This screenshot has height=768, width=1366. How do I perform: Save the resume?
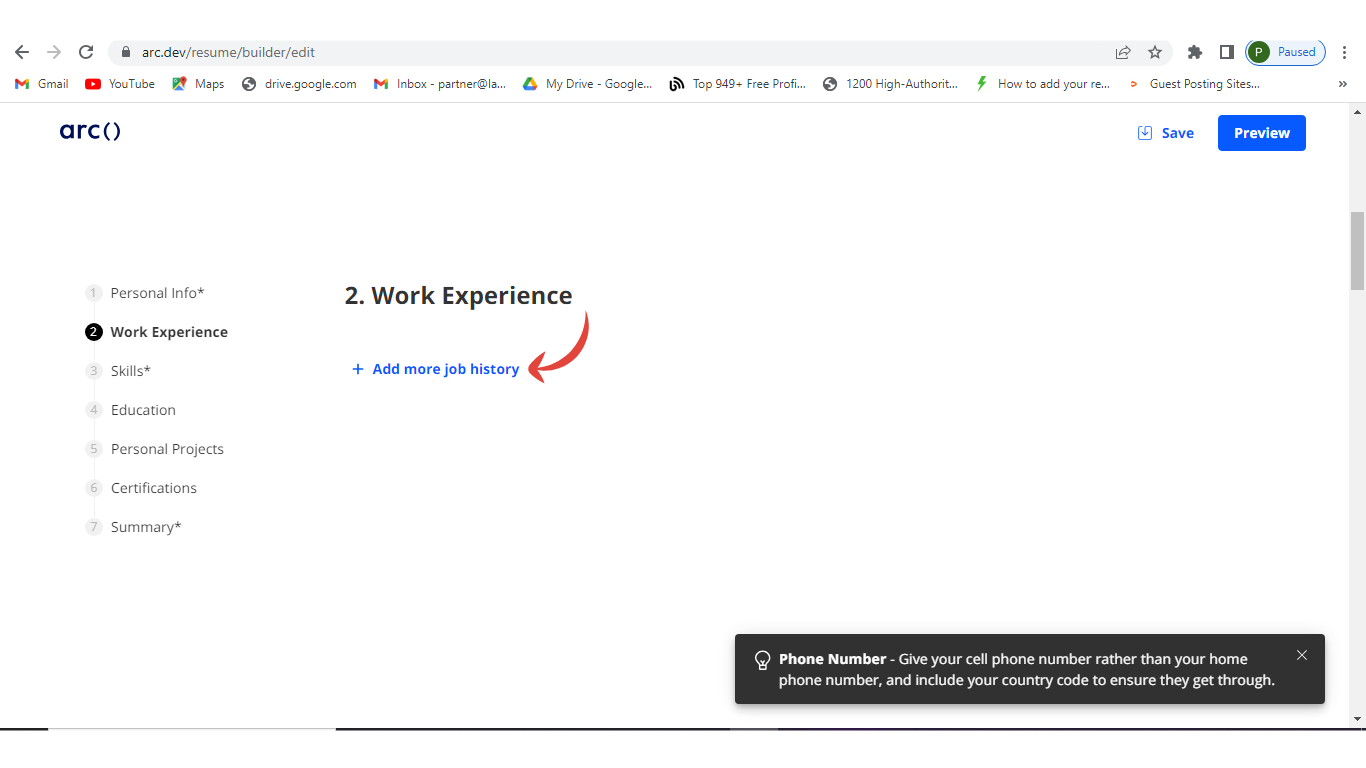1166,133
